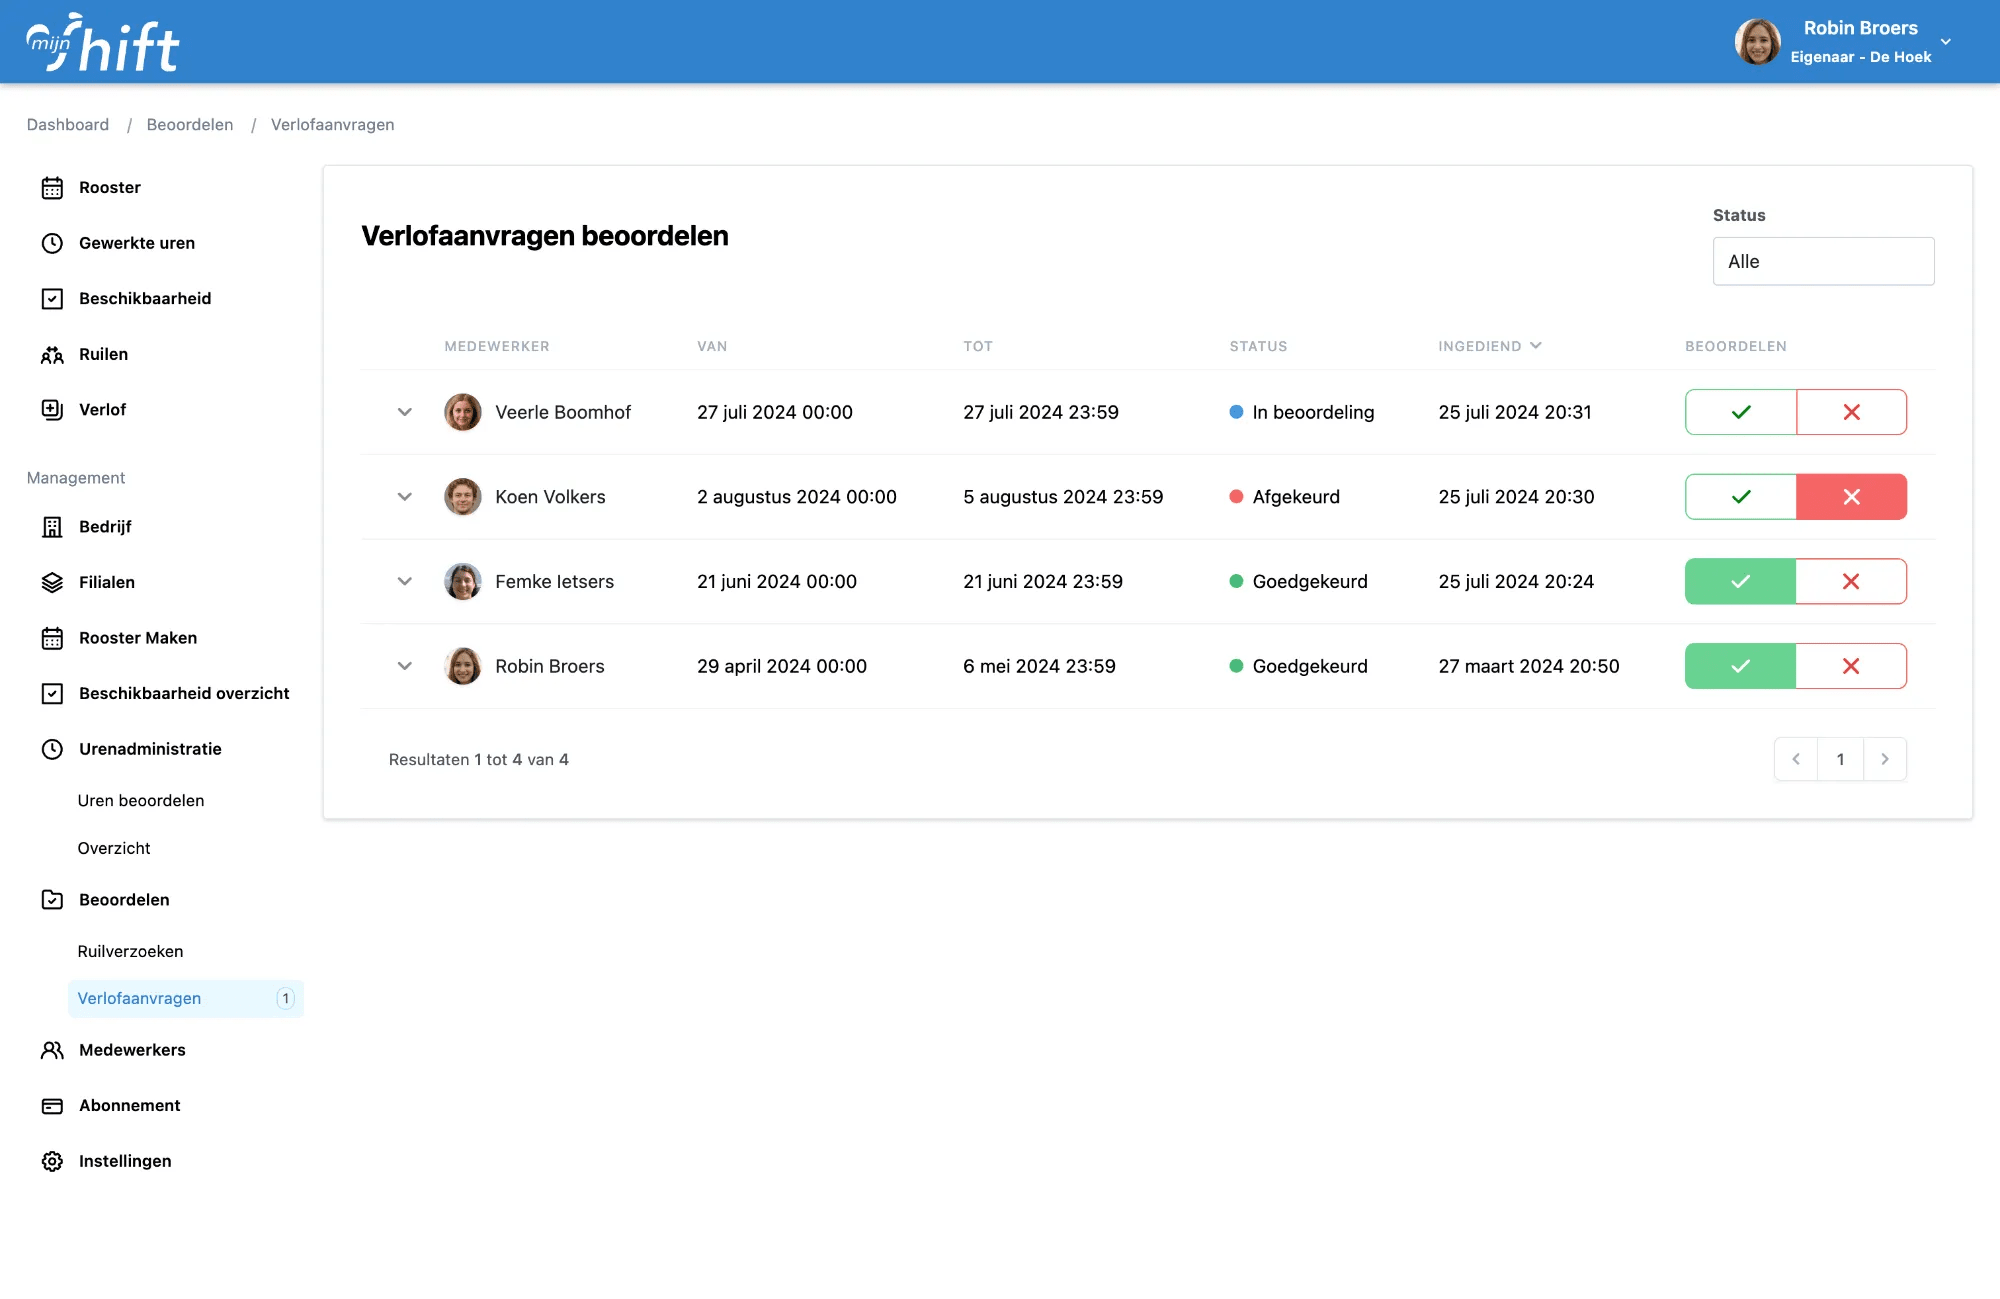Reject Veerle Boomhof's leave request
Screen dimensions: 2000x1299
(x=1852, y=412)
